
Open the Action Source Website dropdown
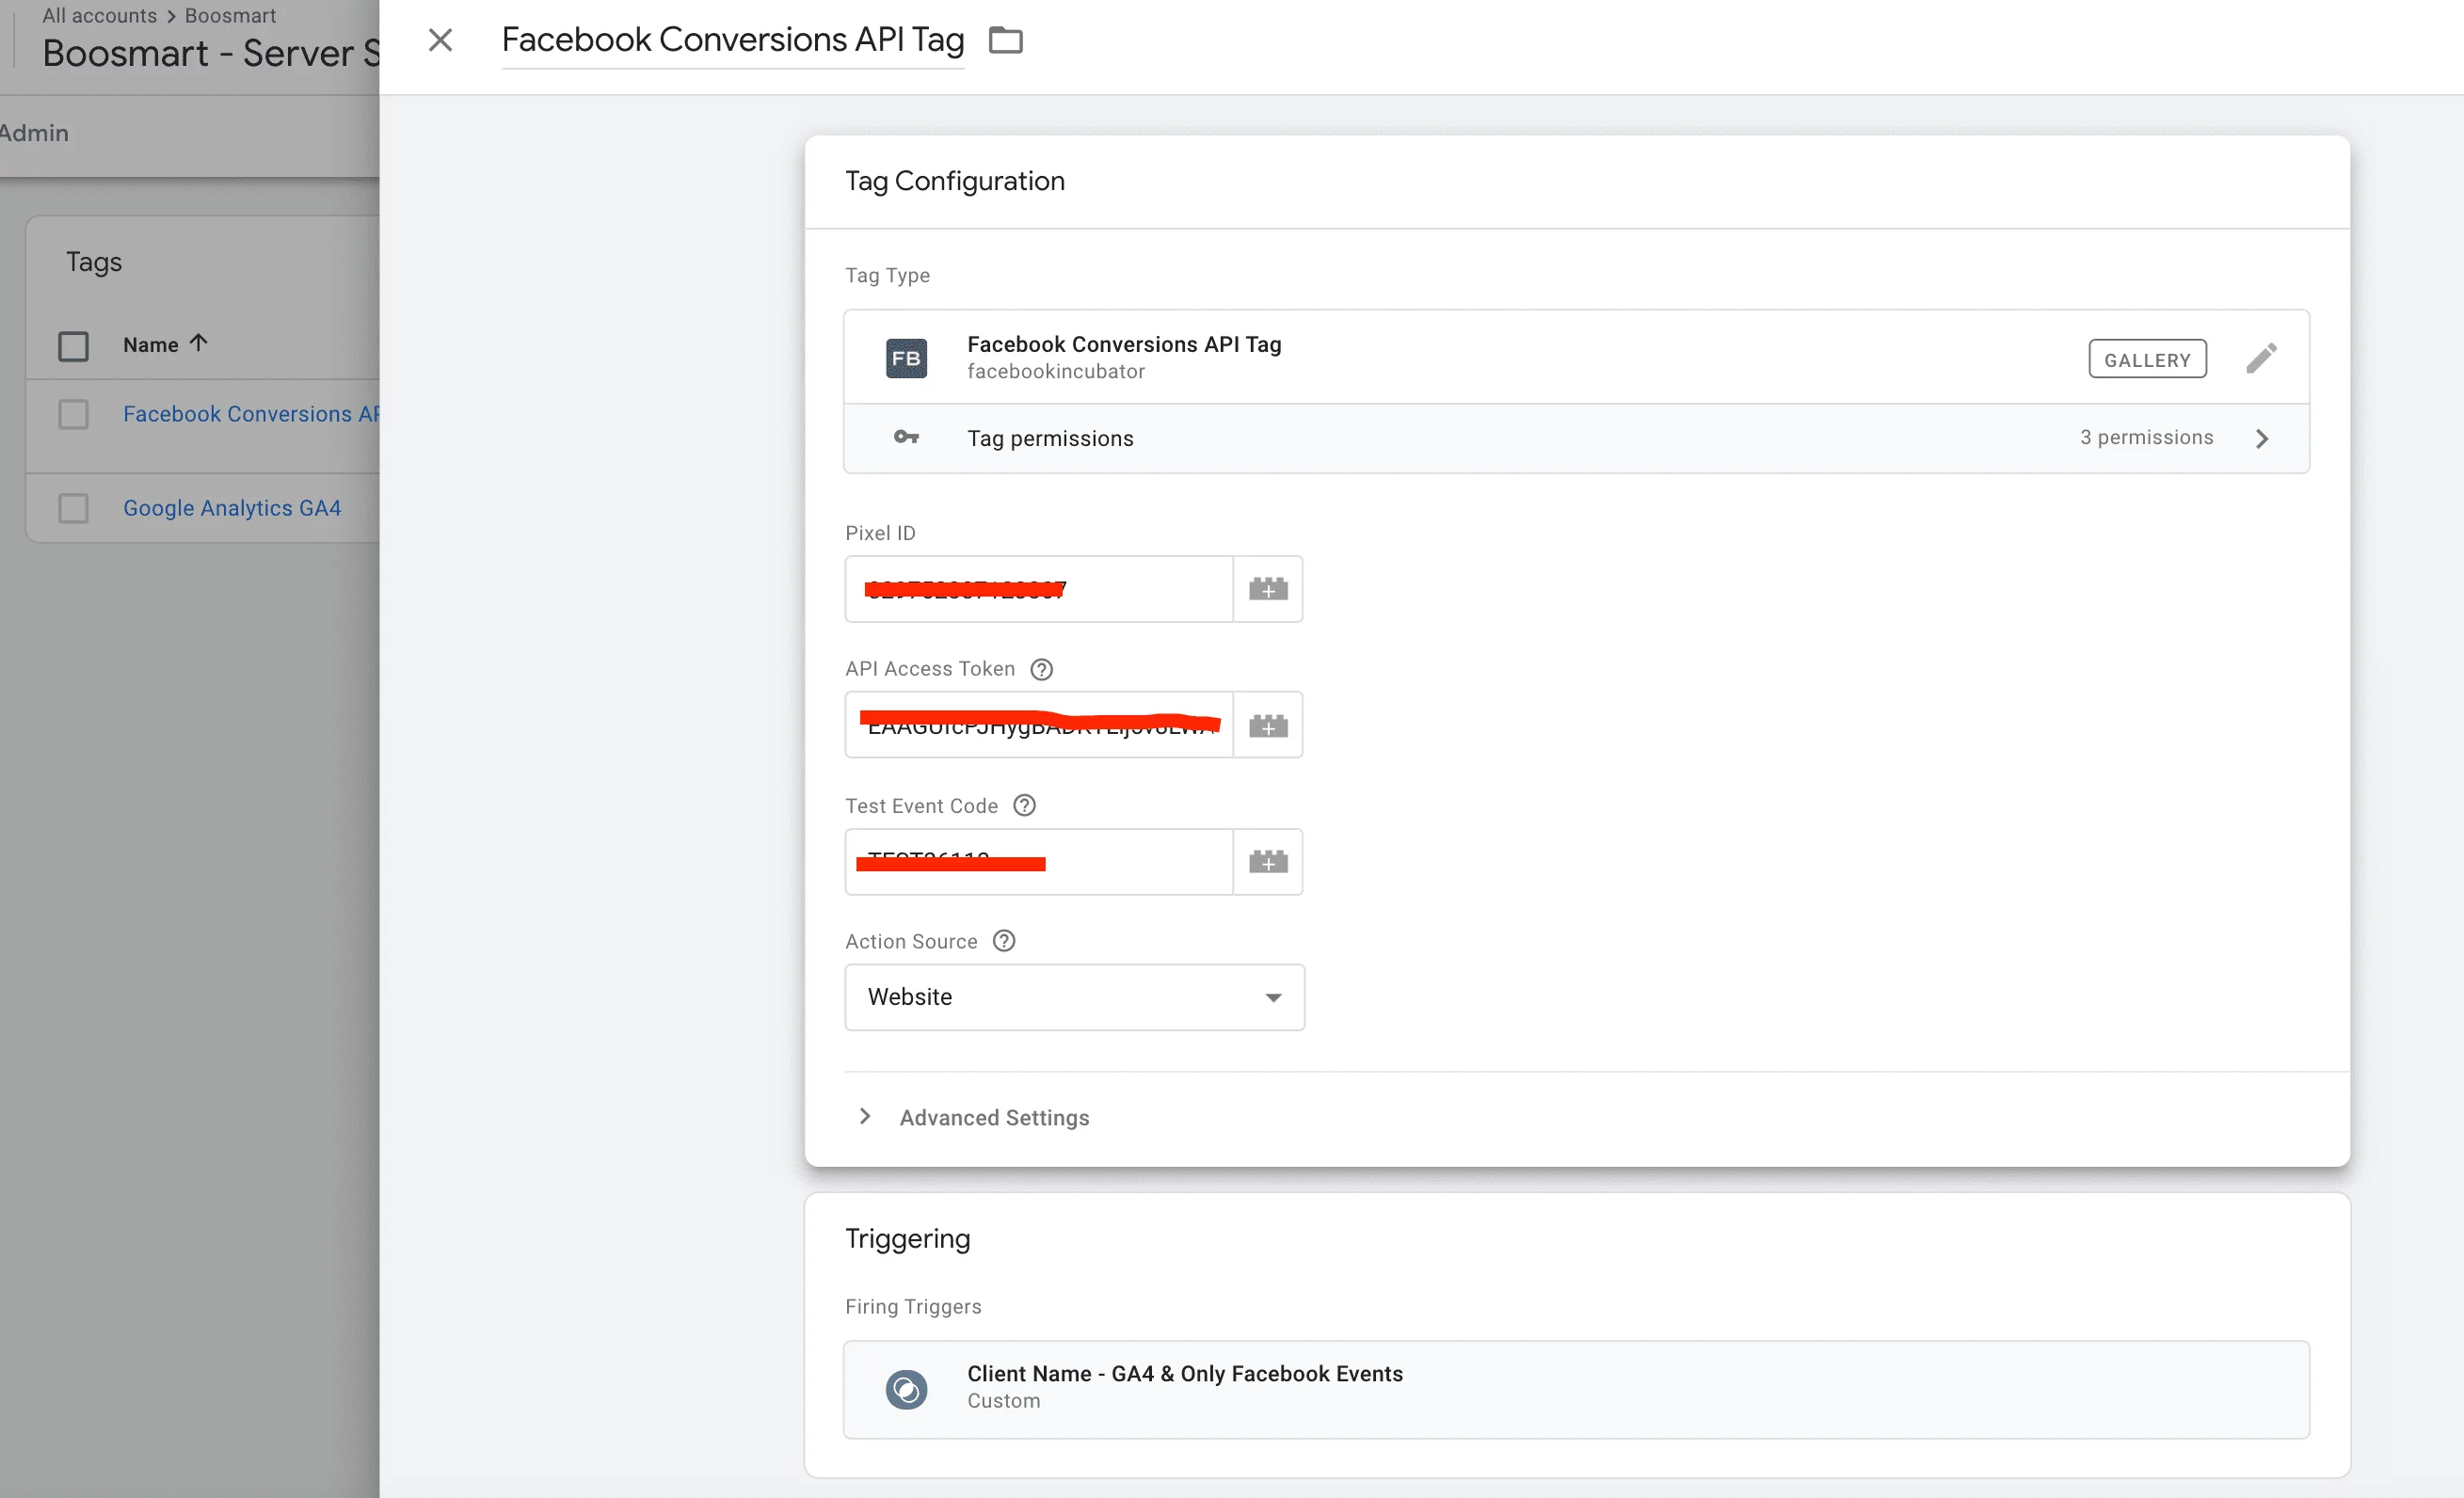pos(1074,997)
